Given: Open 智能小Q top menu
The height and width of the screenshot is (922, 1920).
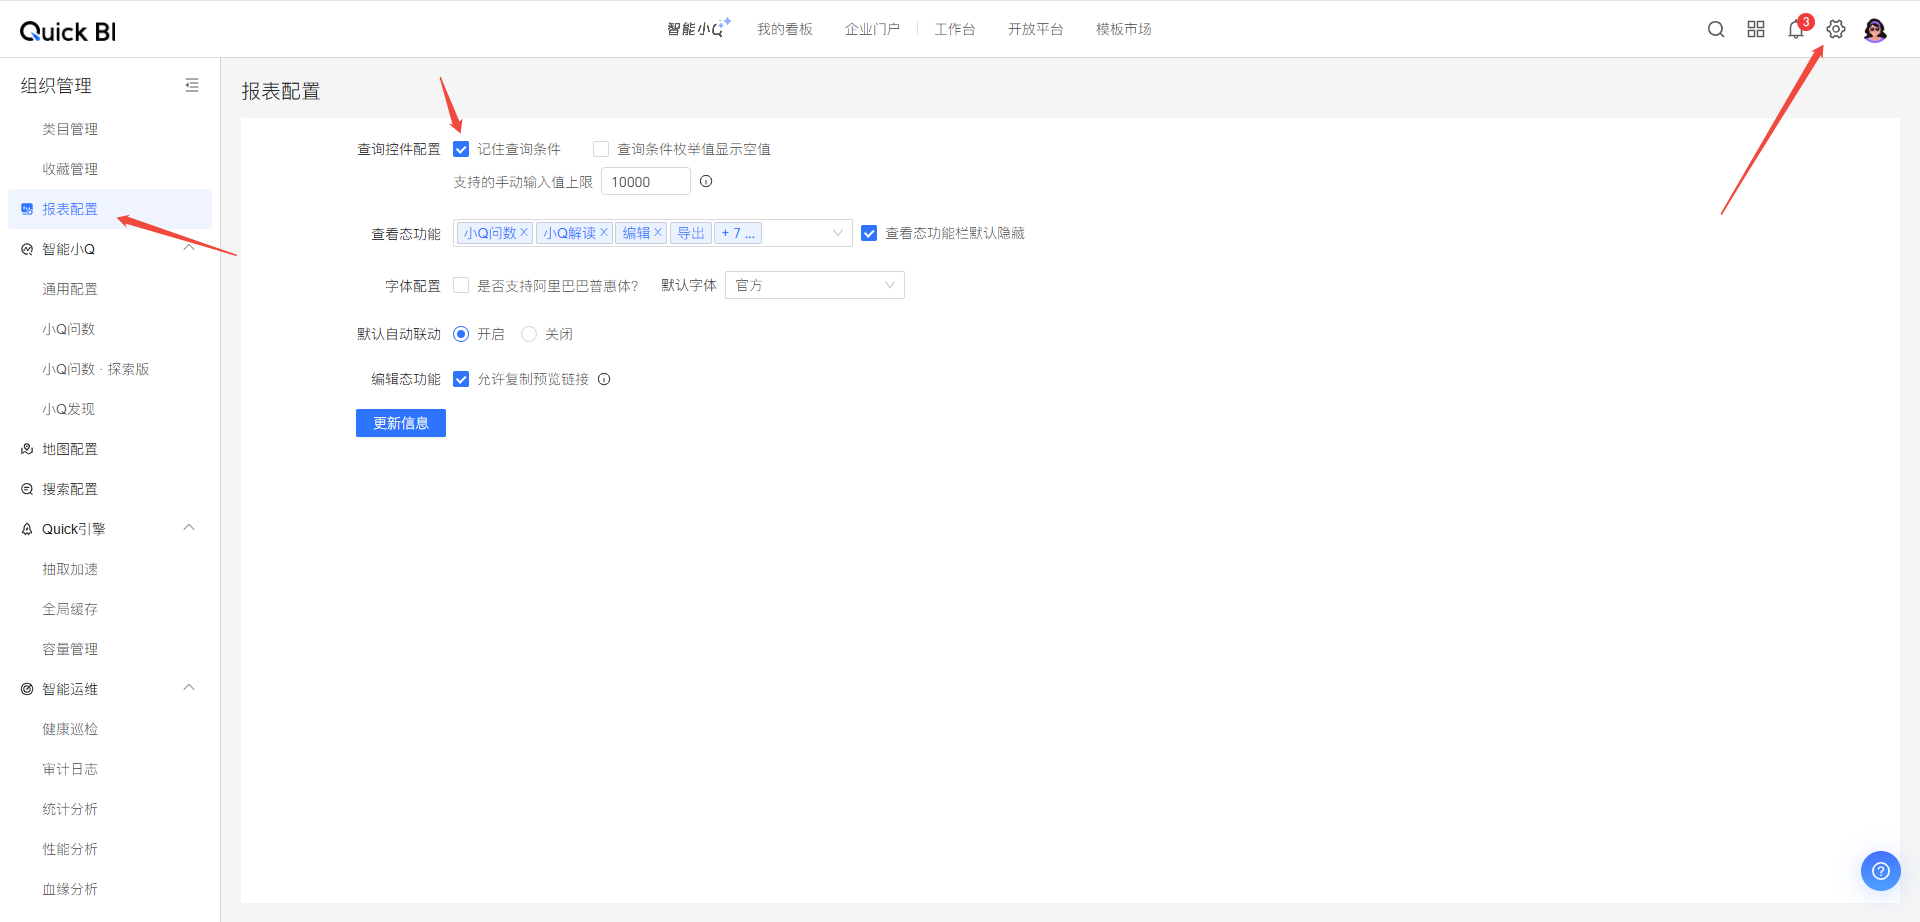Looking at the screenshot, I should 698,29.
